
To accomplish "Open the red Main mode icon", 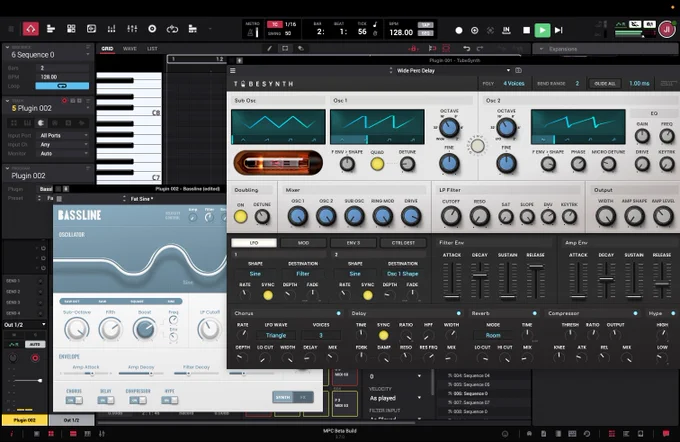I will (30, 29).
